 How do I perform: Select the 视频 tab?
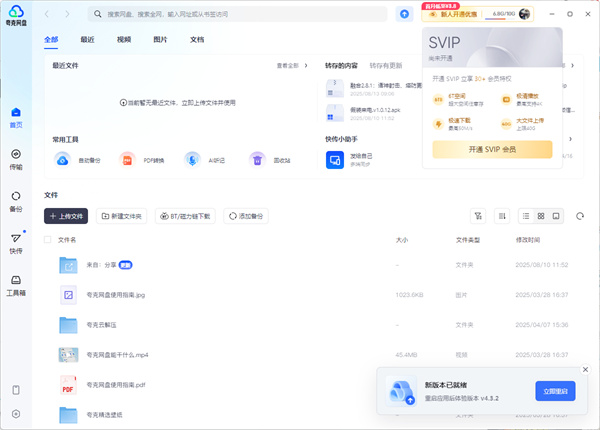pos(124,40)
